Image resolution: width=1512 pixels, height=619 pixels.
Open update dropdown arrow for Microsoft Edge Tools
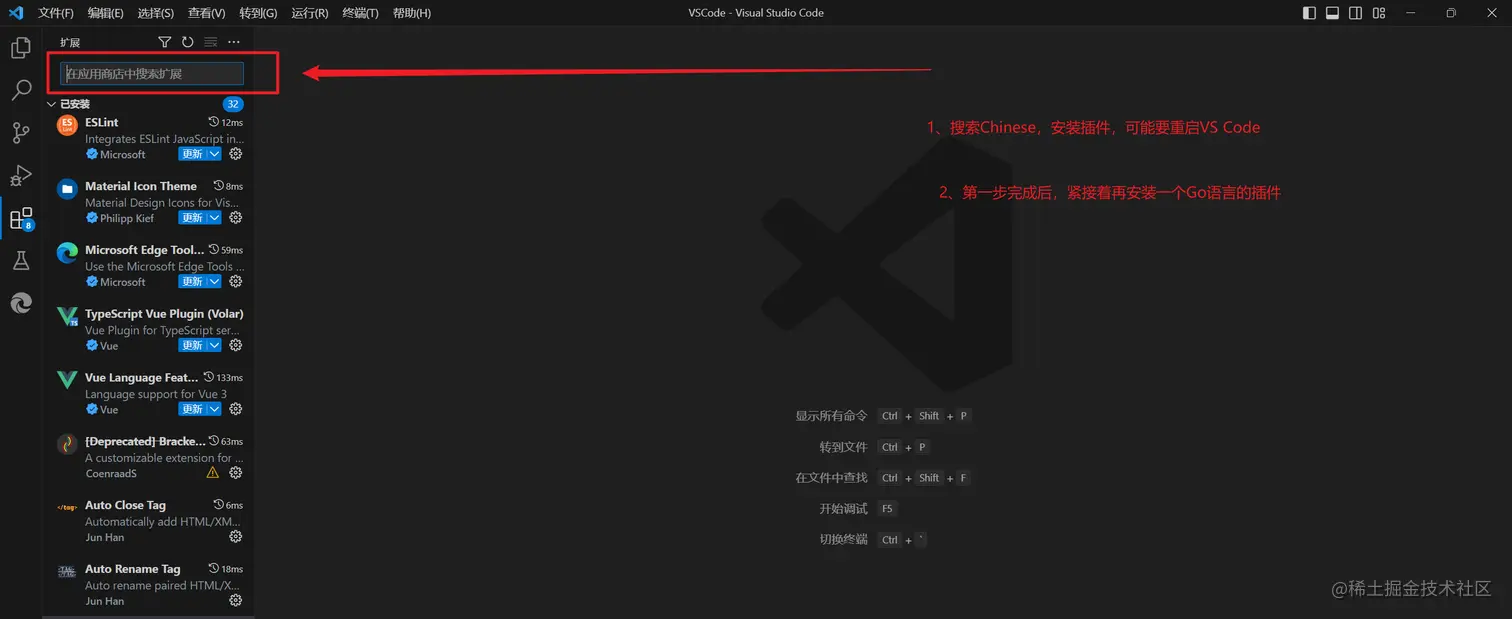215,281
